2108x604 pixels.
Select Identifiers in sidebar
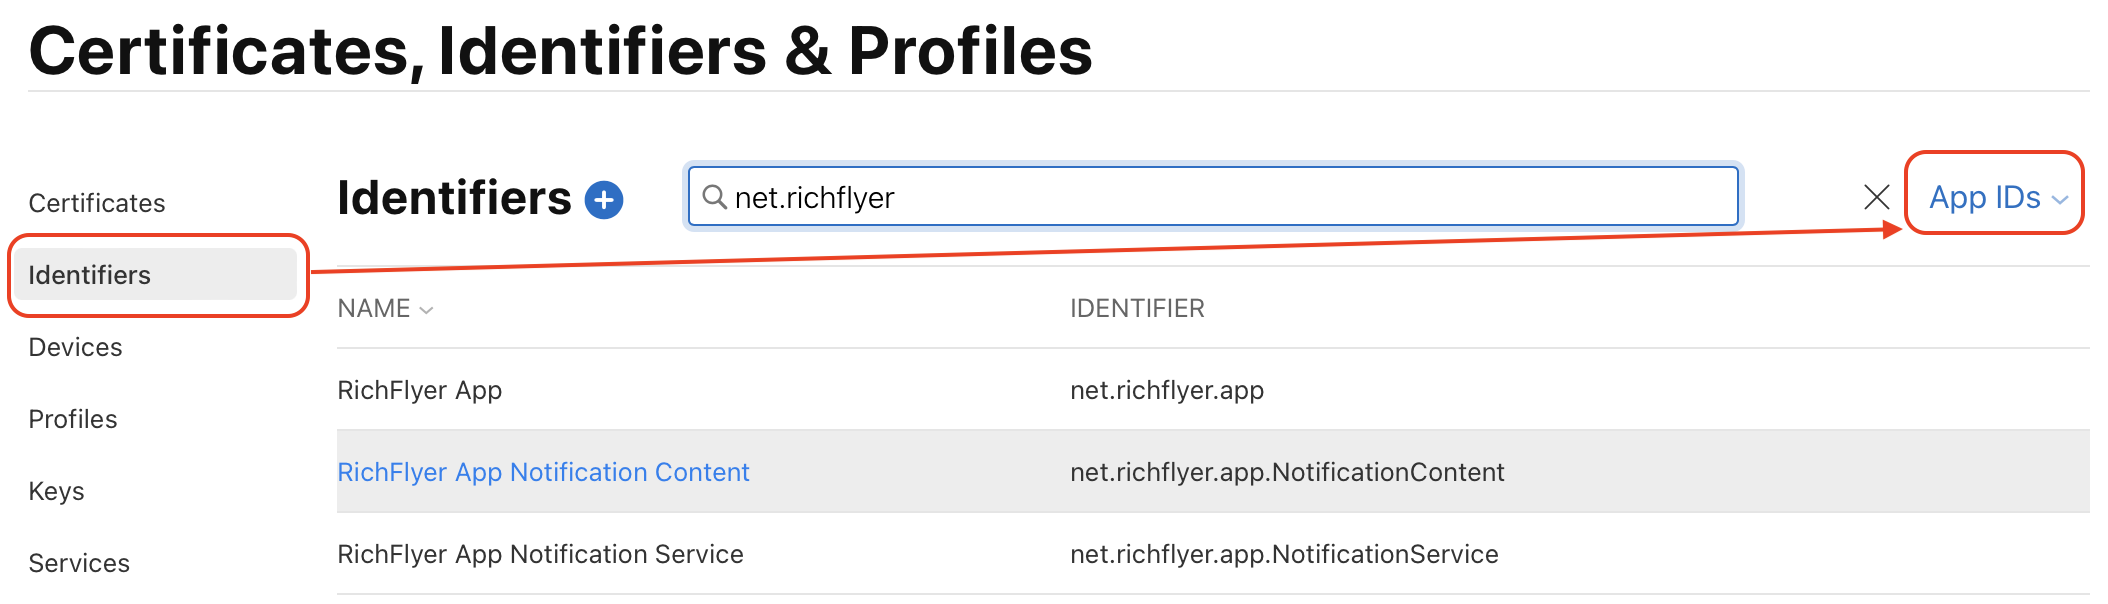[157, 275]
